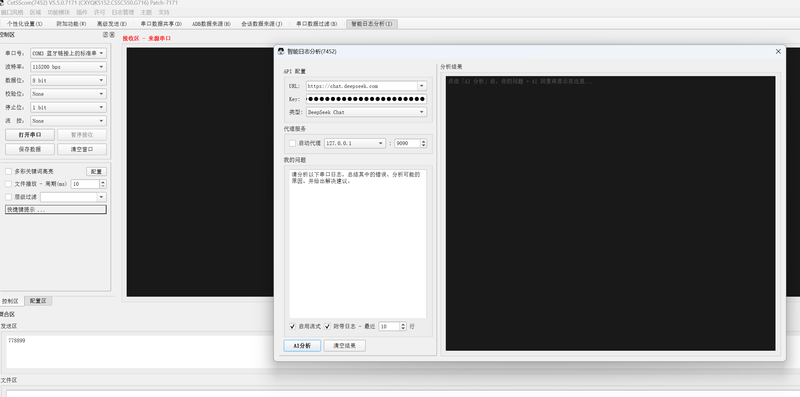Select the 智能日志分析 tab
The height and width of the screenshot is (397, 800).
point(372,24)
